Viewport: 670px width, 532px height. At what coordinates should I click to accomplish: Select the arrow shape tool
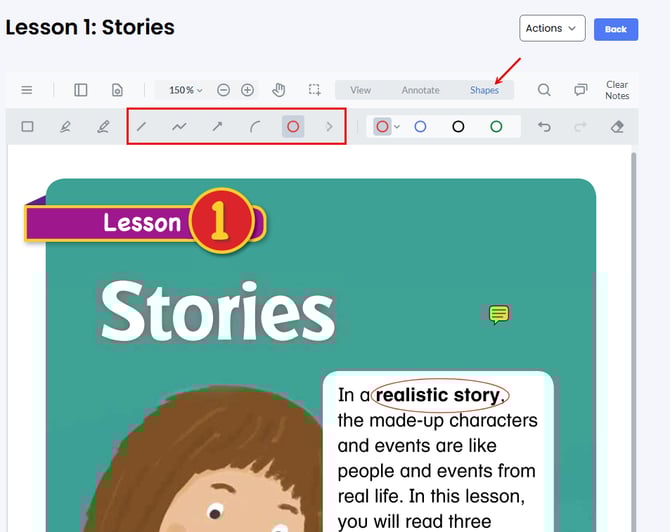[x=217, y=127]
